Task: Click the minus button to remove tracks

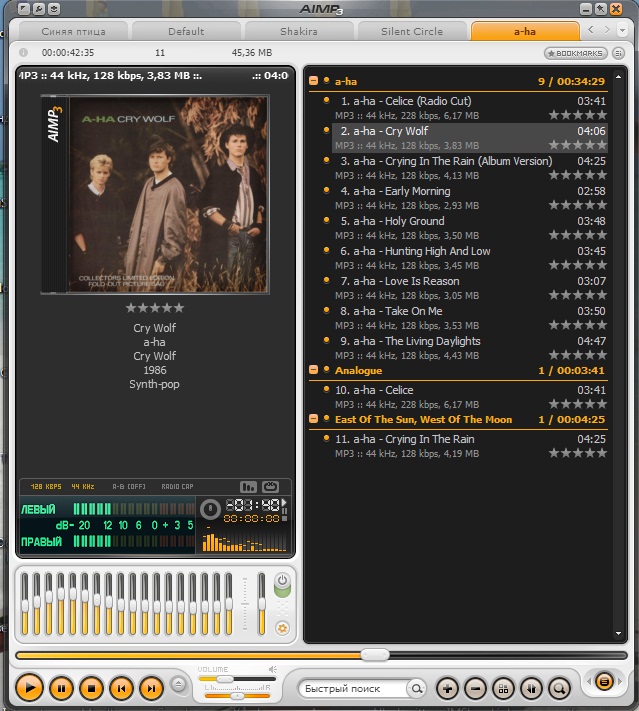Action: point(475,689)
